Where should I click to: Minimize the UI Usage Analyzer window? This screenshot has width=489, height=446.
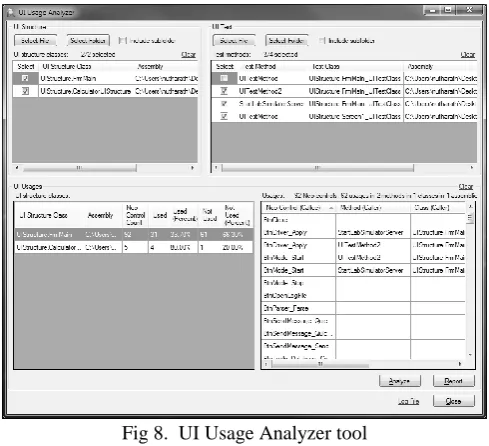[x=432, y=10]
